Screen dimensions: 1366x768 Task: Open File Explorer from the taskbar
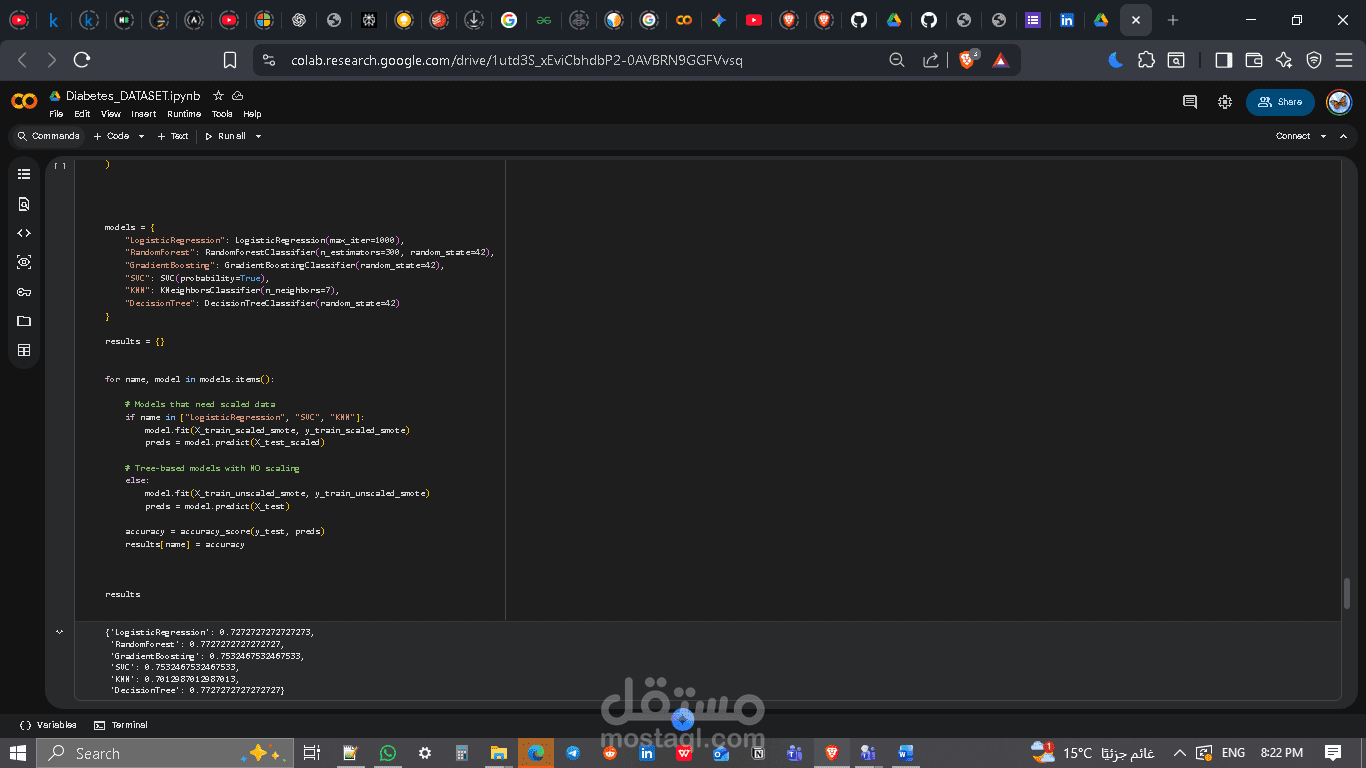coord(499,753)
